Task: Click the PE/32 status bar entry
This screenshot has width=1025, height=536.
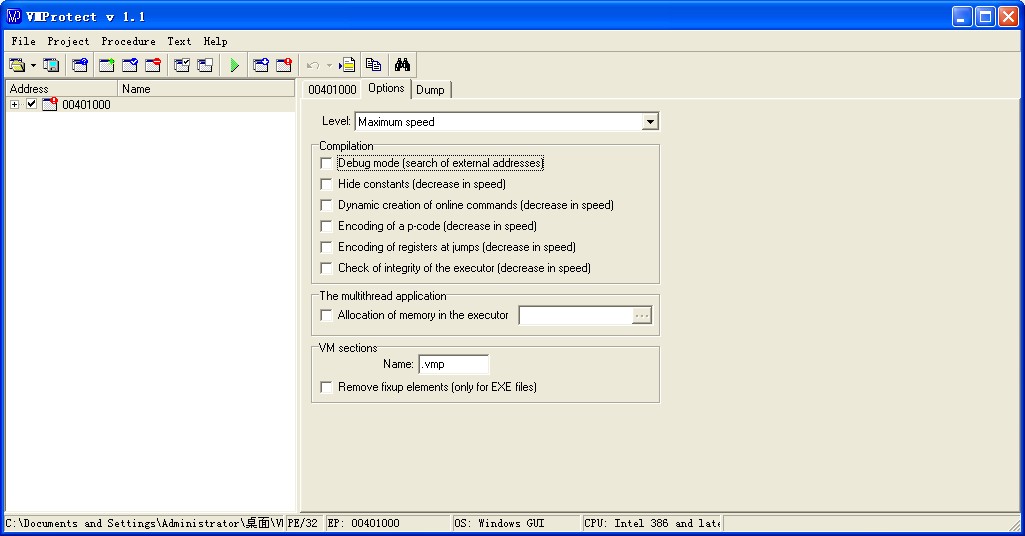Action: (304, 523)
